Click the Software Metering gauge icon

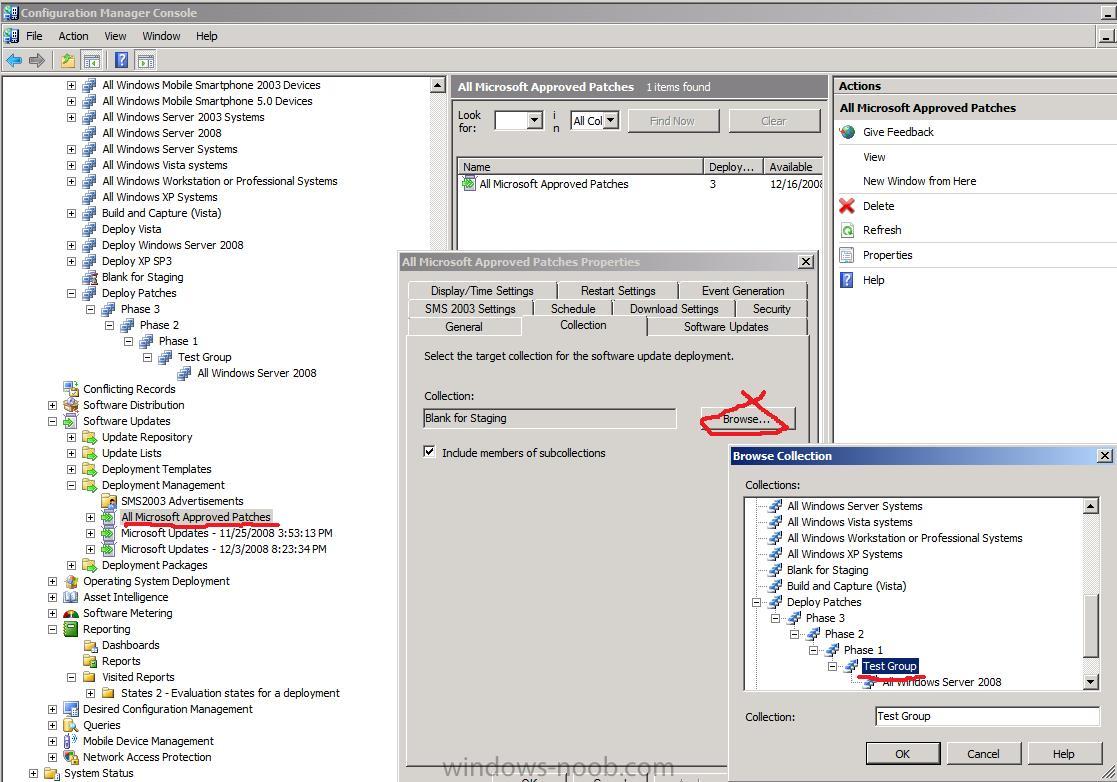[x=71, y=613]
